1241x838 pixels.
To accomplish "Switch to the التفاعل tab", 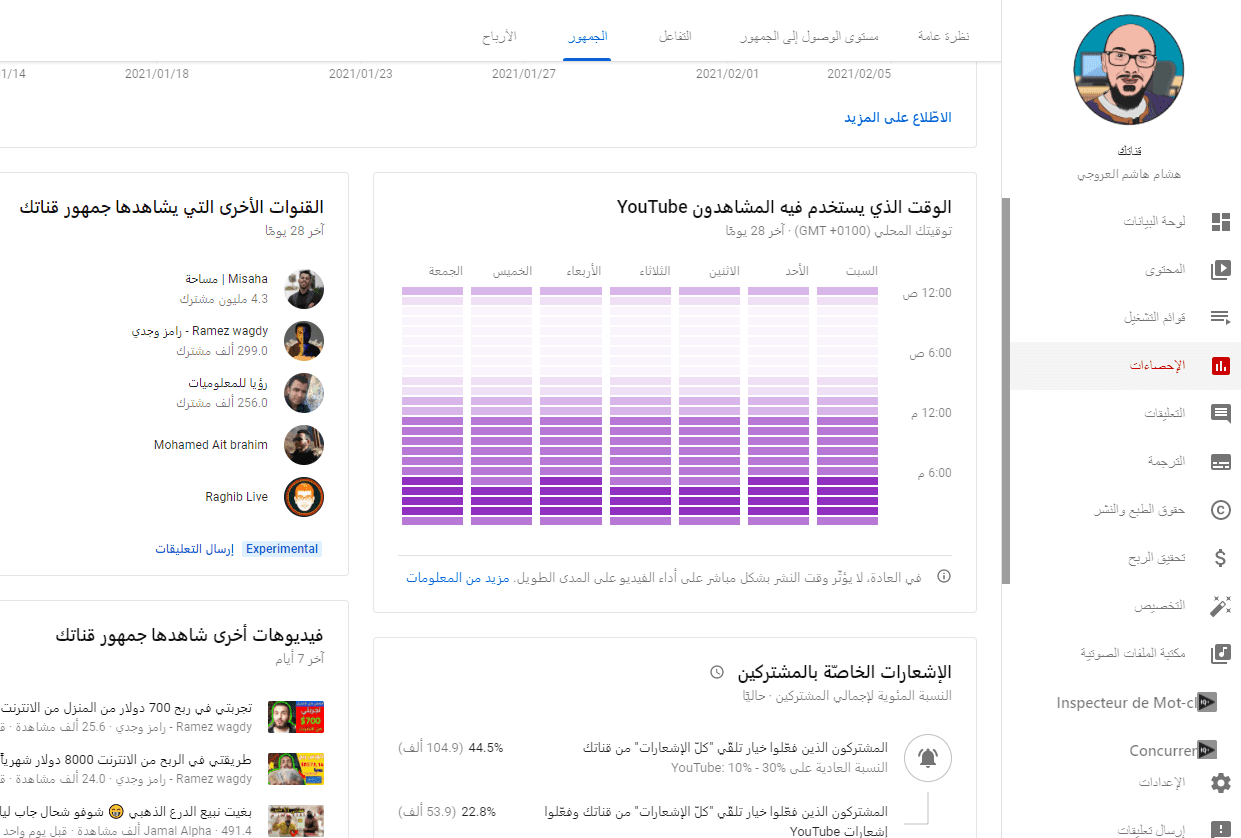I will 675,37.
